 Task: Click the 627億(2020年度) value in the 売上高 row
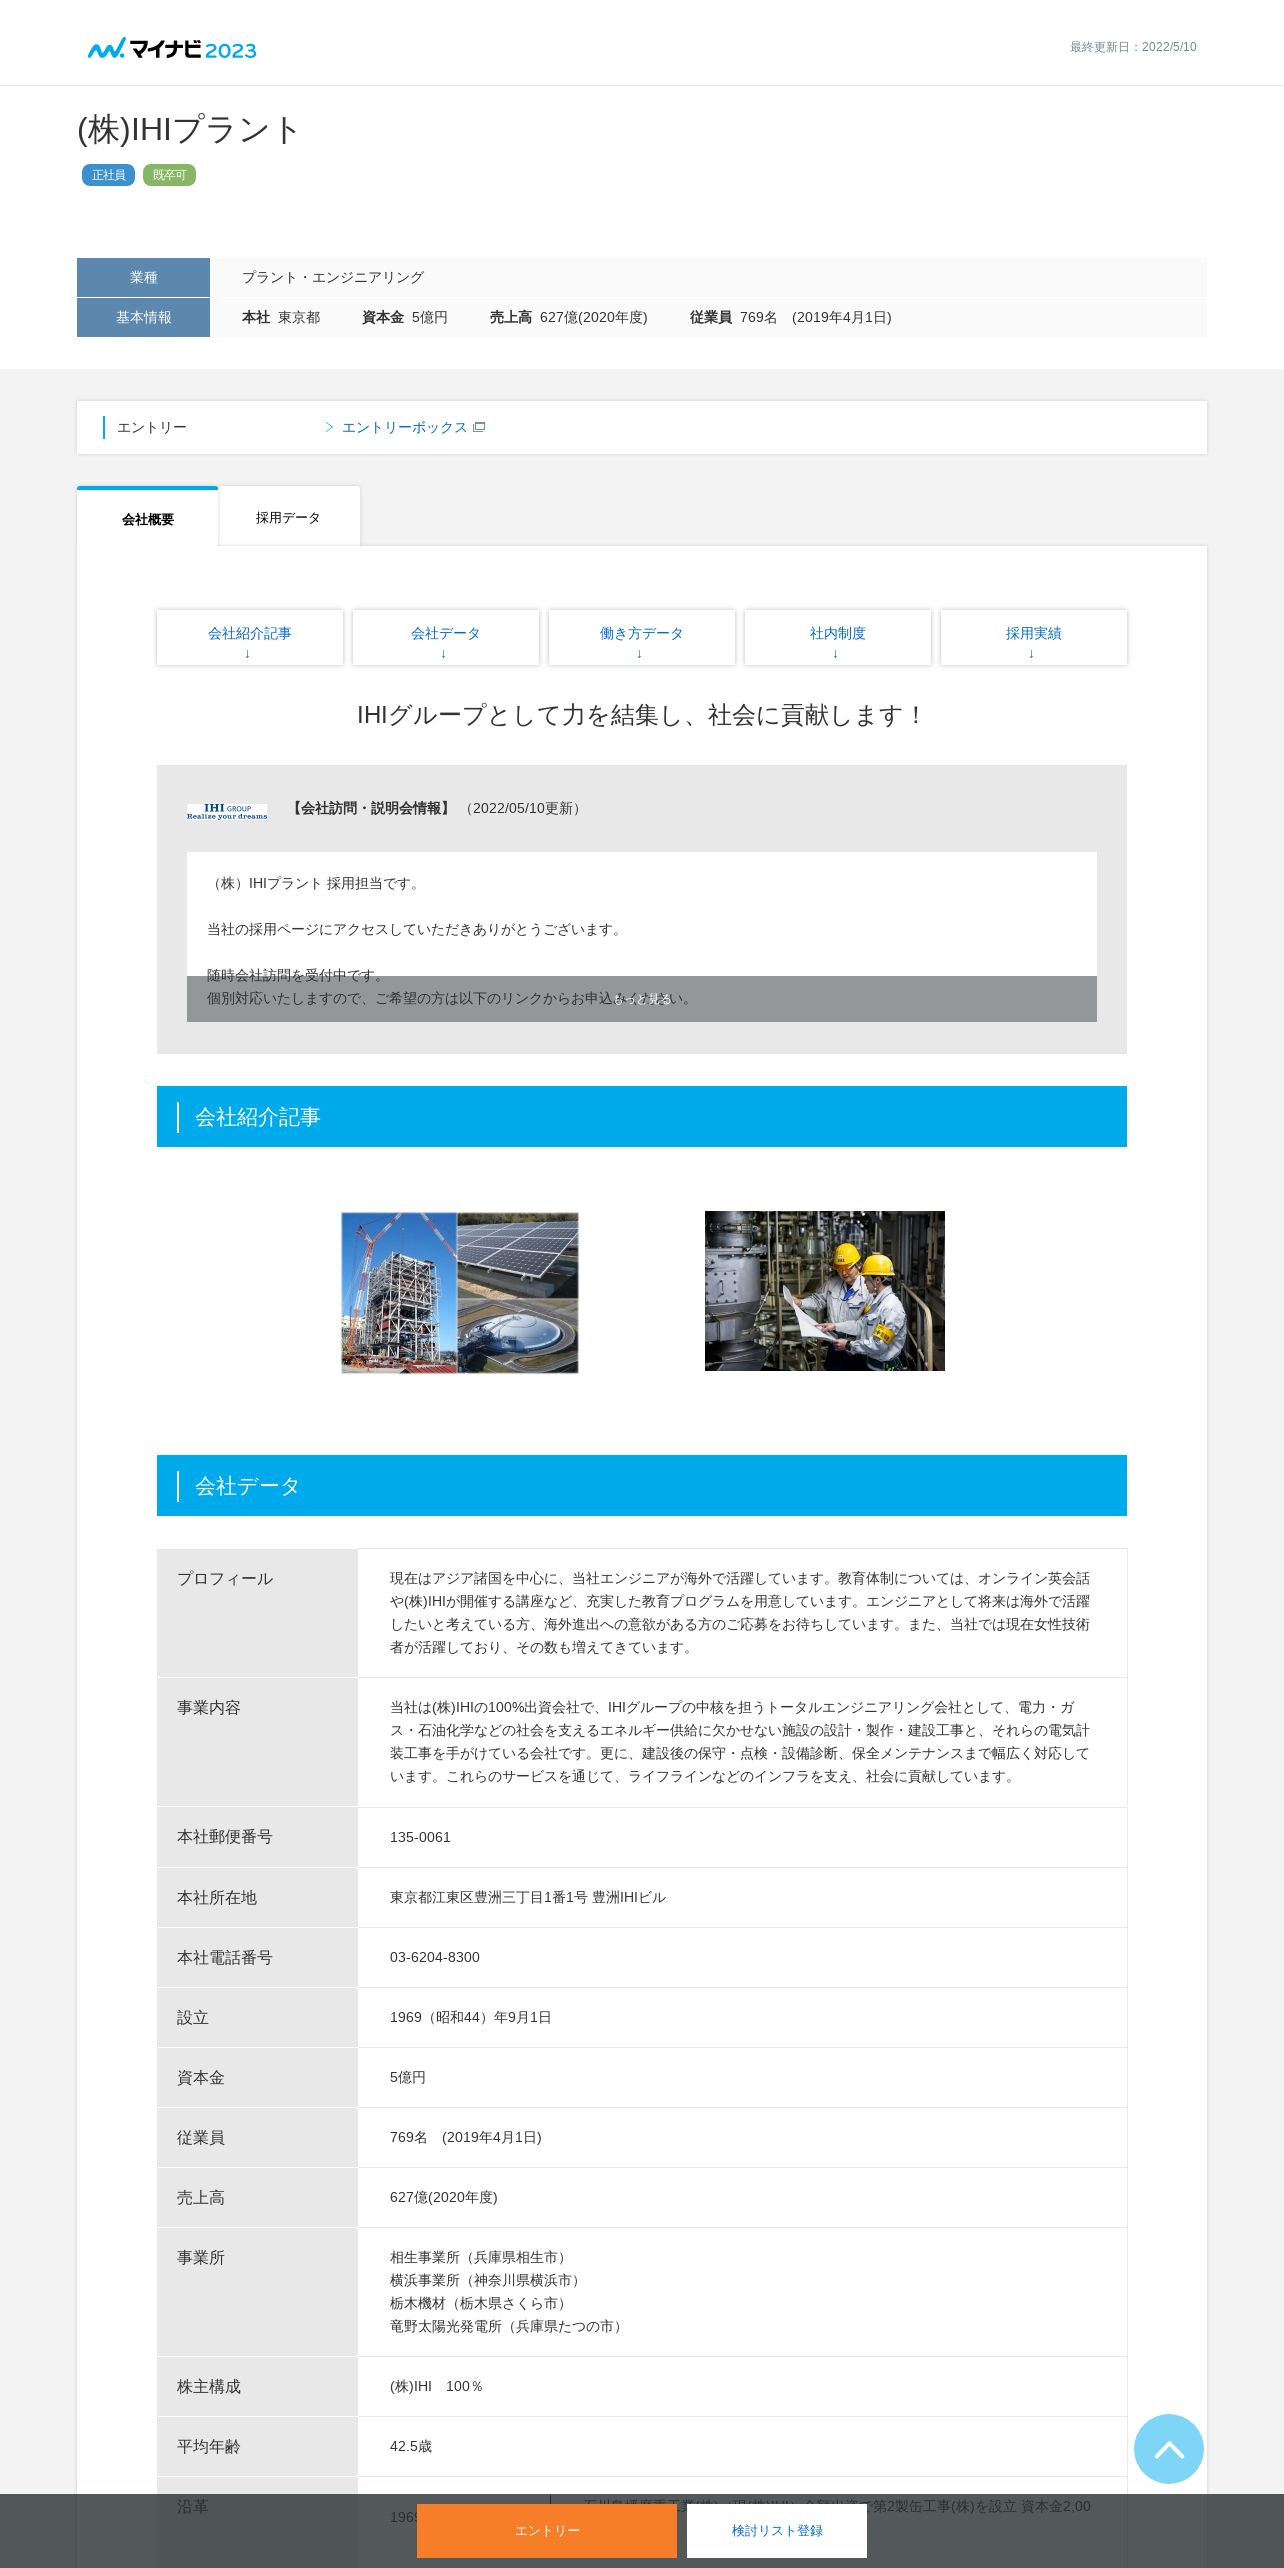[444, 2197]
